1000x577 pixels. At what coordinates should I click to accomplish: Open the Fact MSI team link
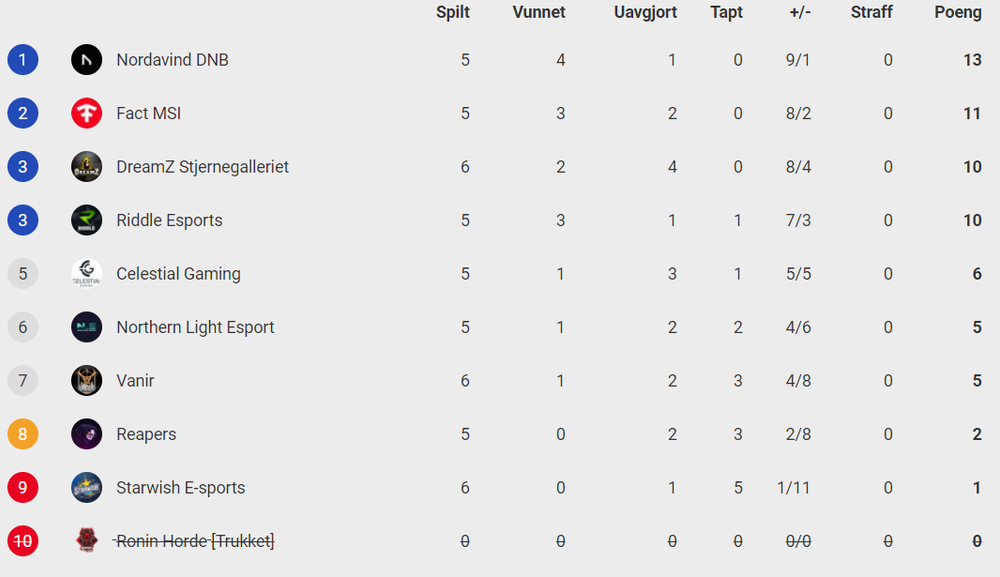[x=149, y=113]
